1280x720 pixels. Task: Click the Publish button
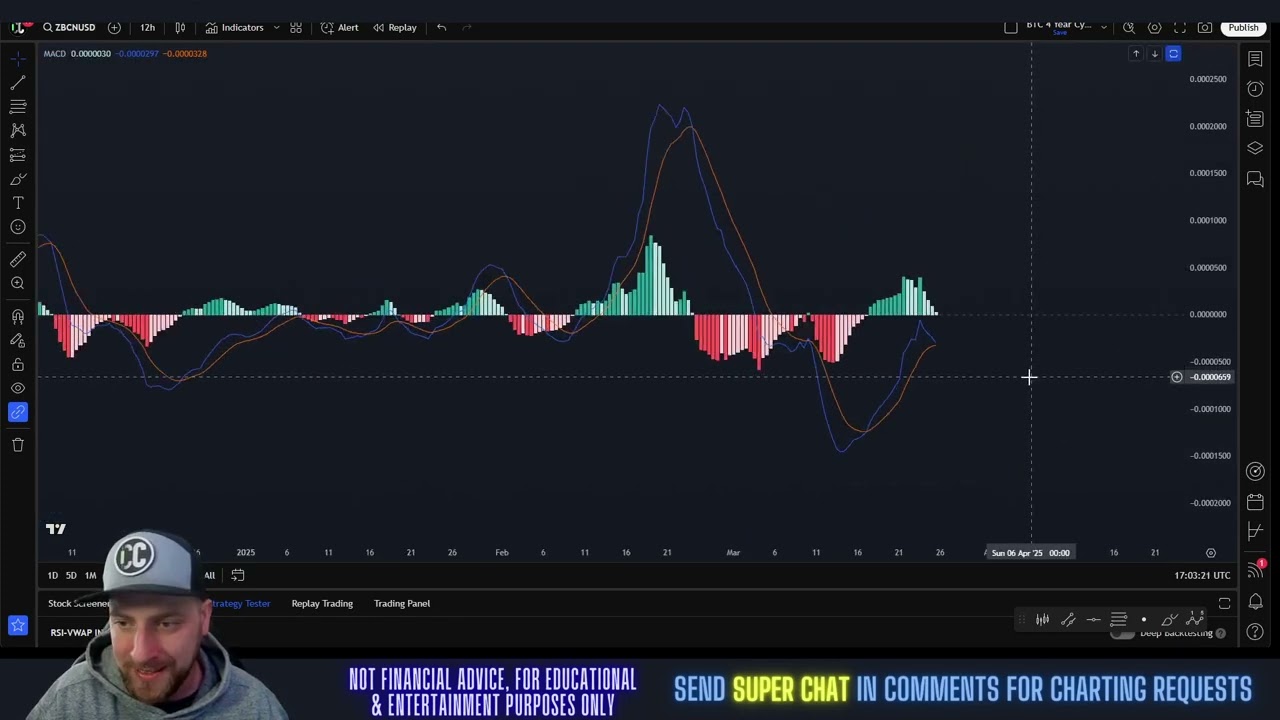click(1243, 27)
